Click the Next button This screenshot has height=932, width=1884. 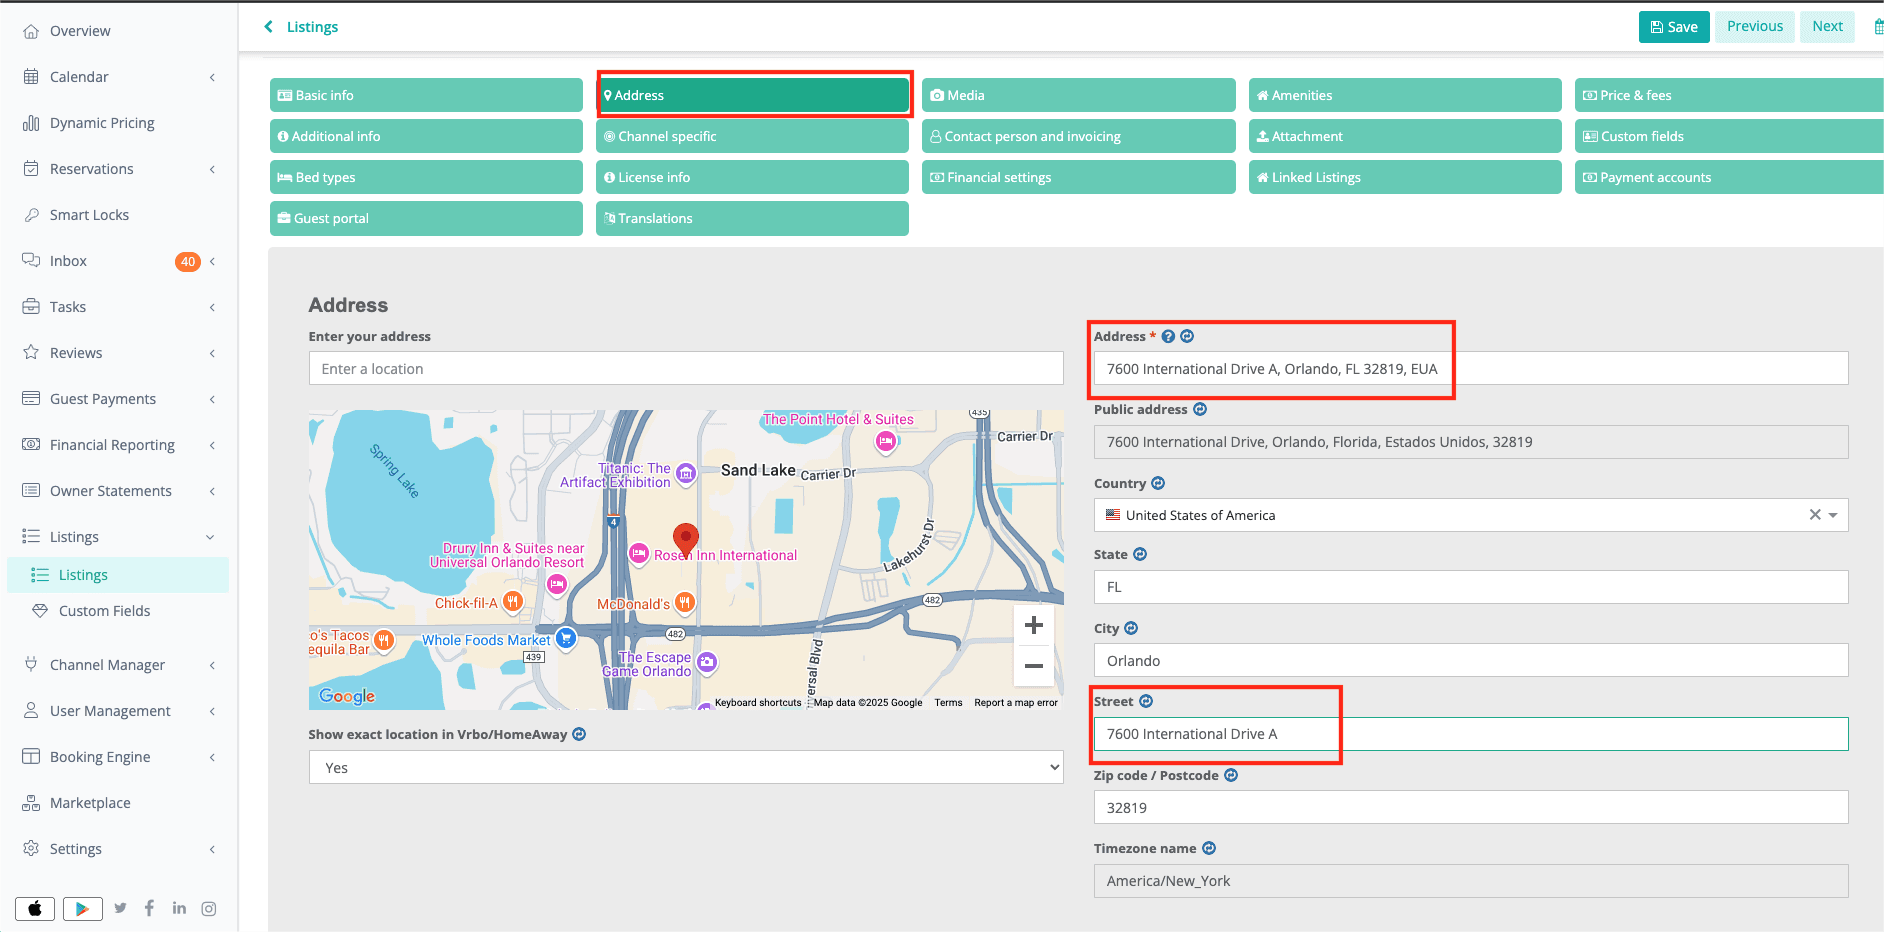tap(1827, 27)
